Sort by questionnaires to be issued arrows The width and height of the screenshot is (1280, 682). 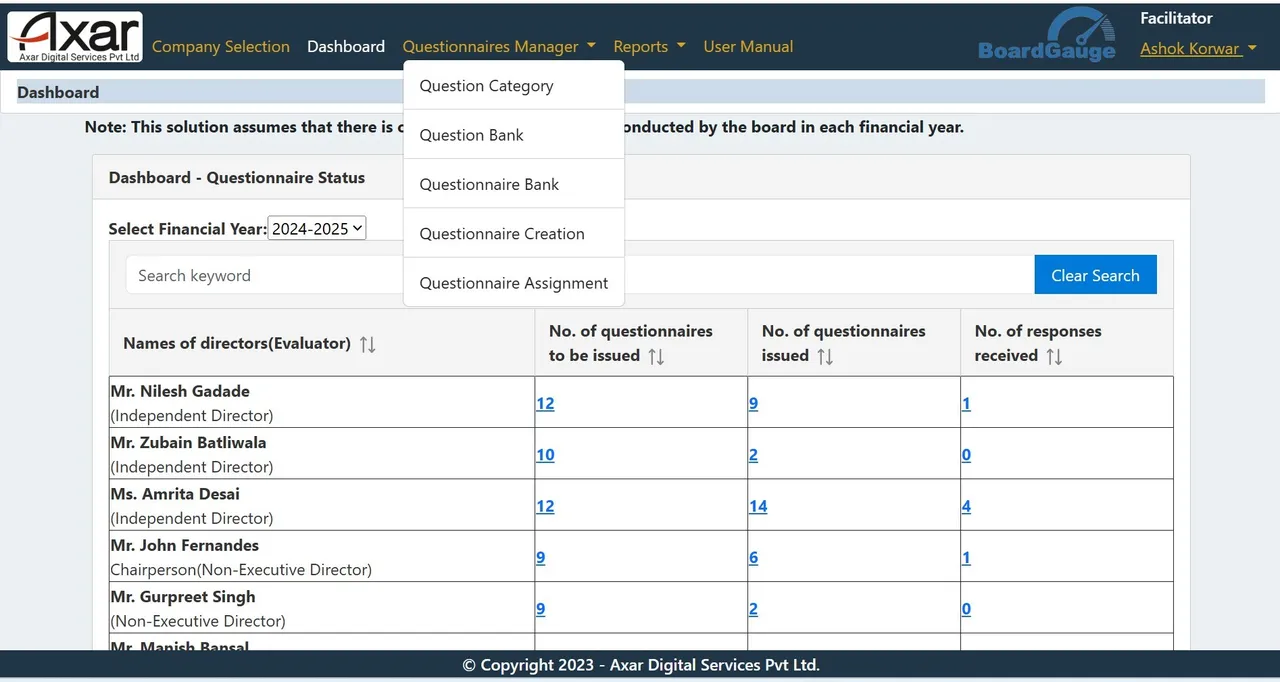click(656, 356)
